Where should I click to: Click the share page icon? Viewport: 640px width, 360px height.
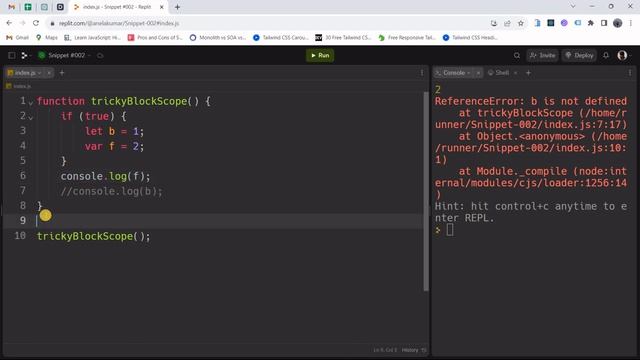click(x=507, y=23)
